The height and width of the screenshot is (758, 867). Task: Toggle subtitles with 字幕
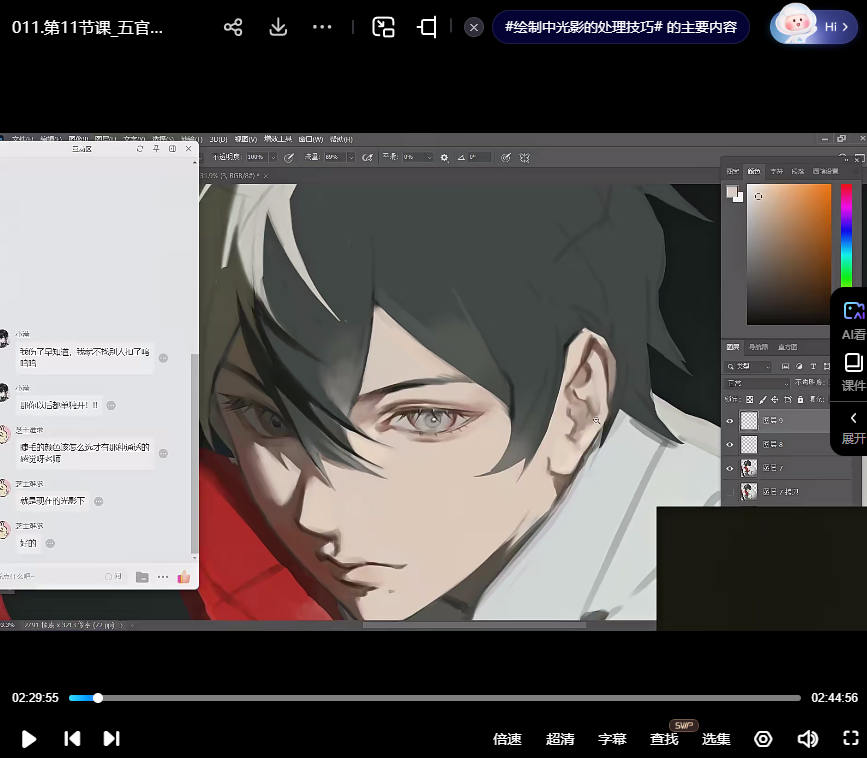612,739
